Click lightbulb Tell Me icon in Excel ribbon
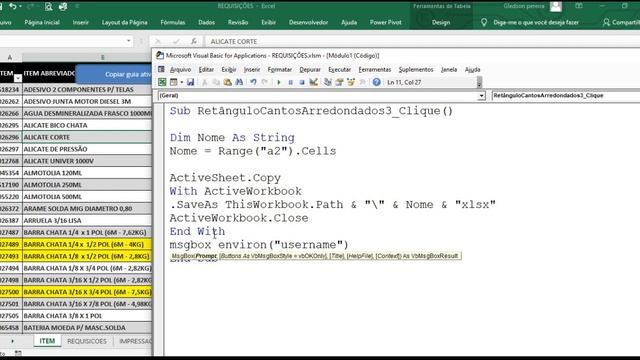Screen dimensions: 640x360 [484, 22]
